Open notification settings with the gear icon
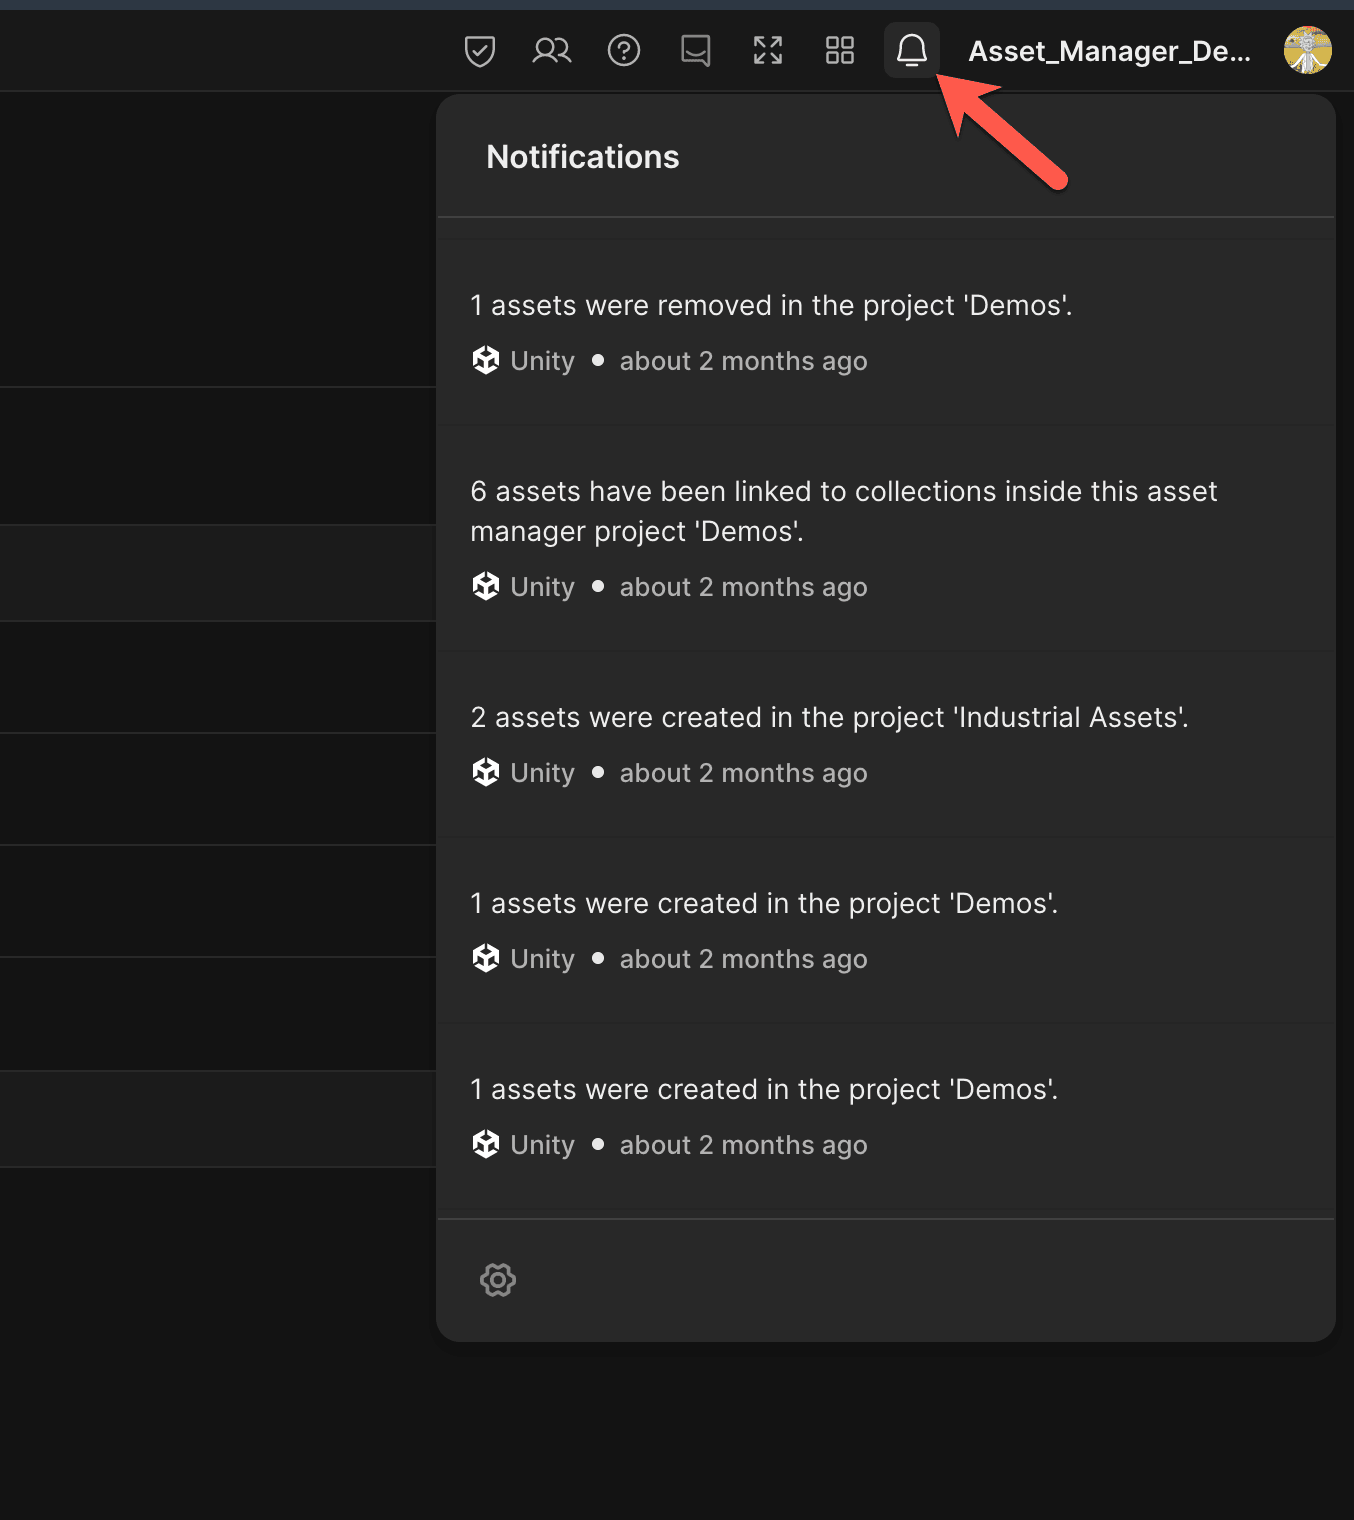1354x1520 pixels. click(x=497, y=1280)
